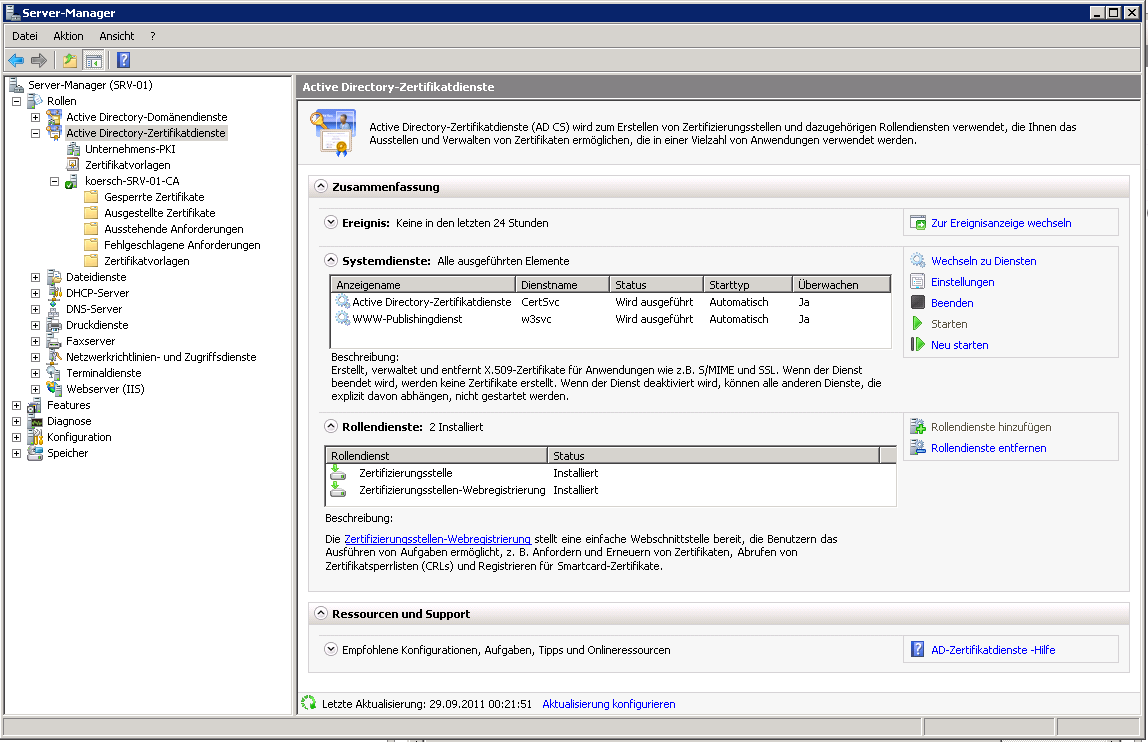Click the Webserver (IIS) role icon
The height and width of the screenshot is (742, 1148).
tap(54, 389)
